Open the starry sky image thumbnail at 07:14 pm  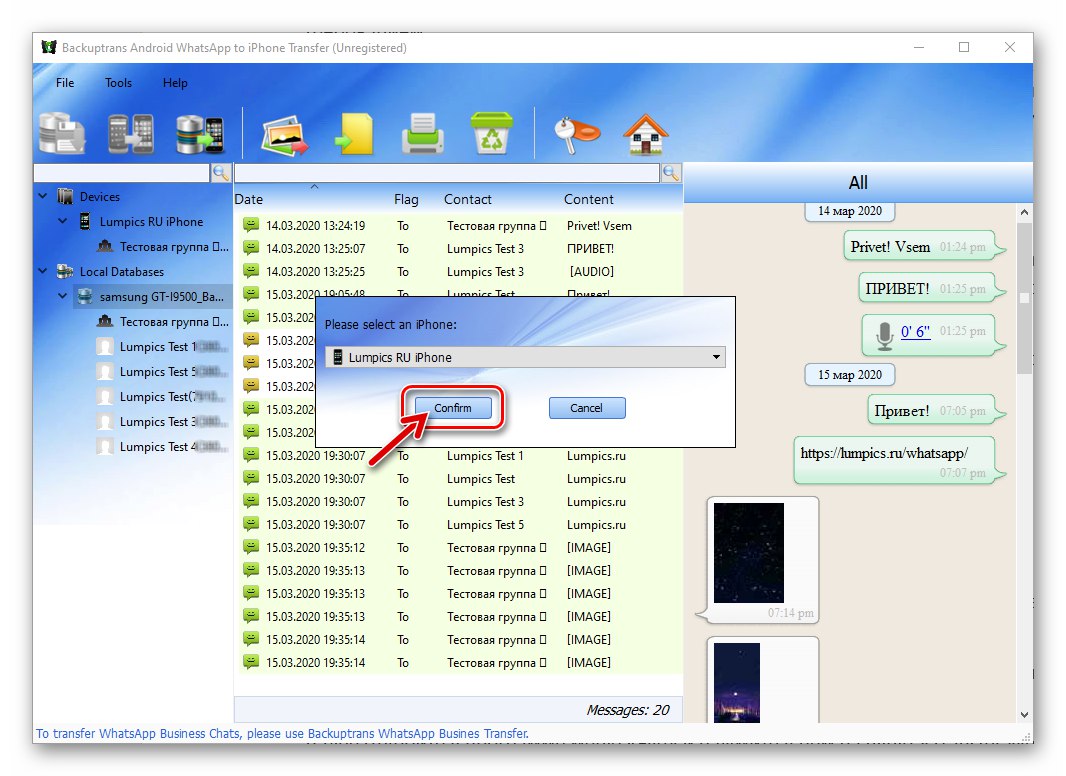point(749,553)
